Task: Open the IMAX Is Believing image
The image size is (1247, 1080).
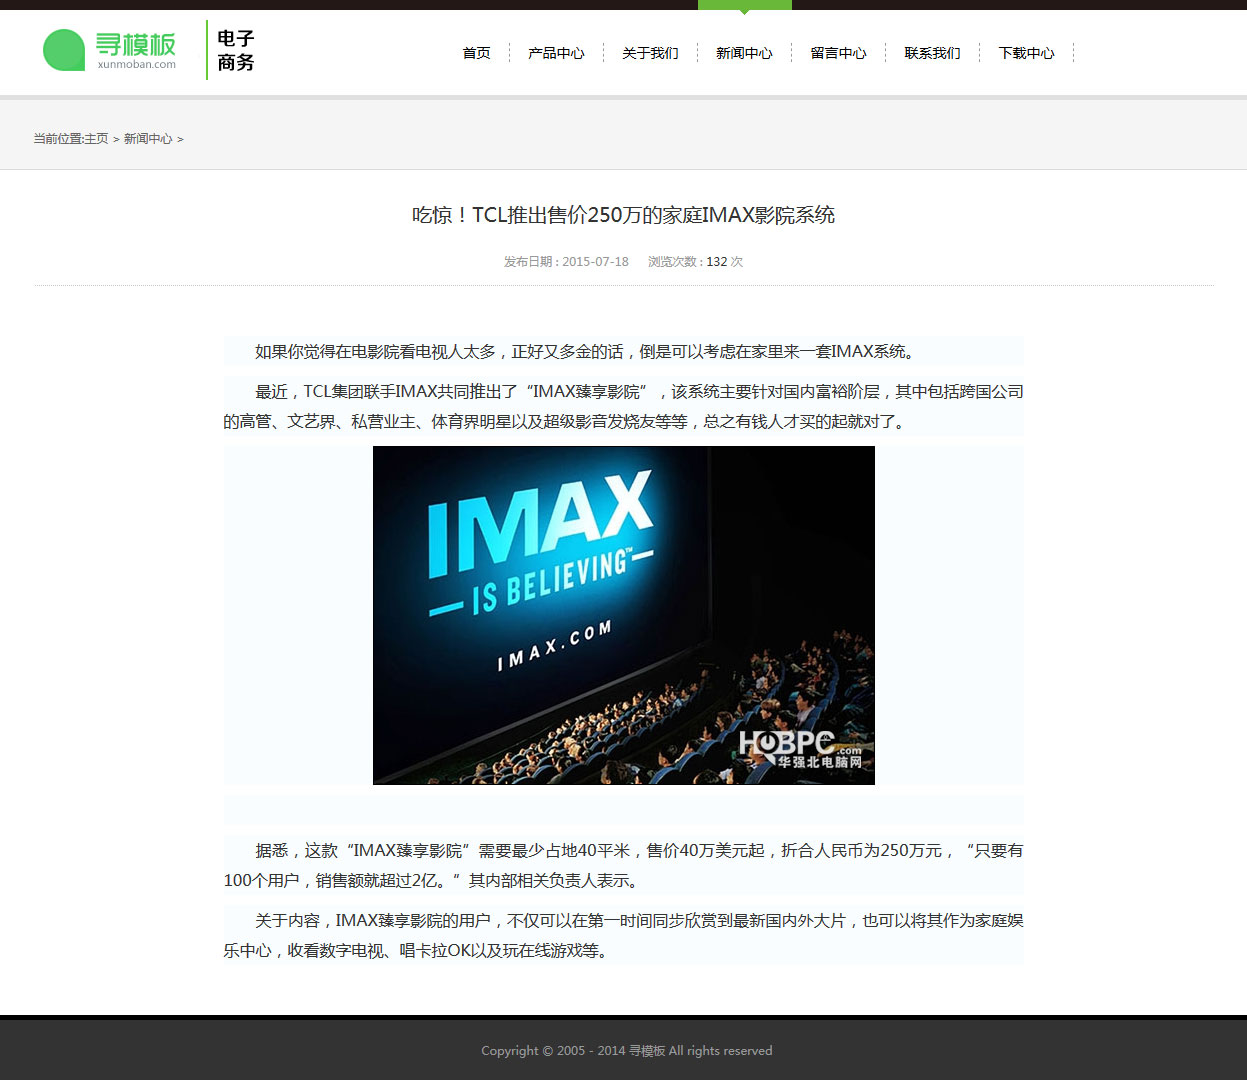Action: click(x=624, y=615)
